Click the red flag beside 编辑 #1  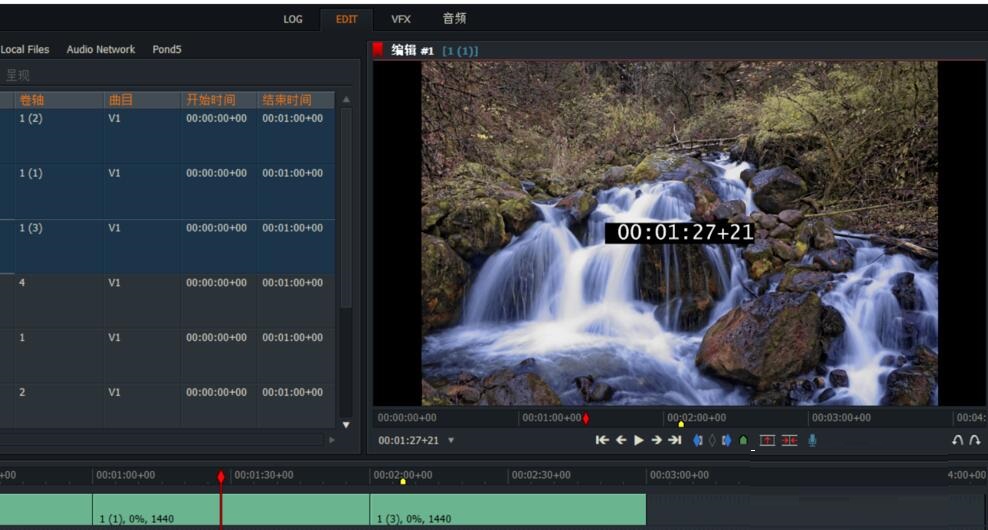point(378,50)
